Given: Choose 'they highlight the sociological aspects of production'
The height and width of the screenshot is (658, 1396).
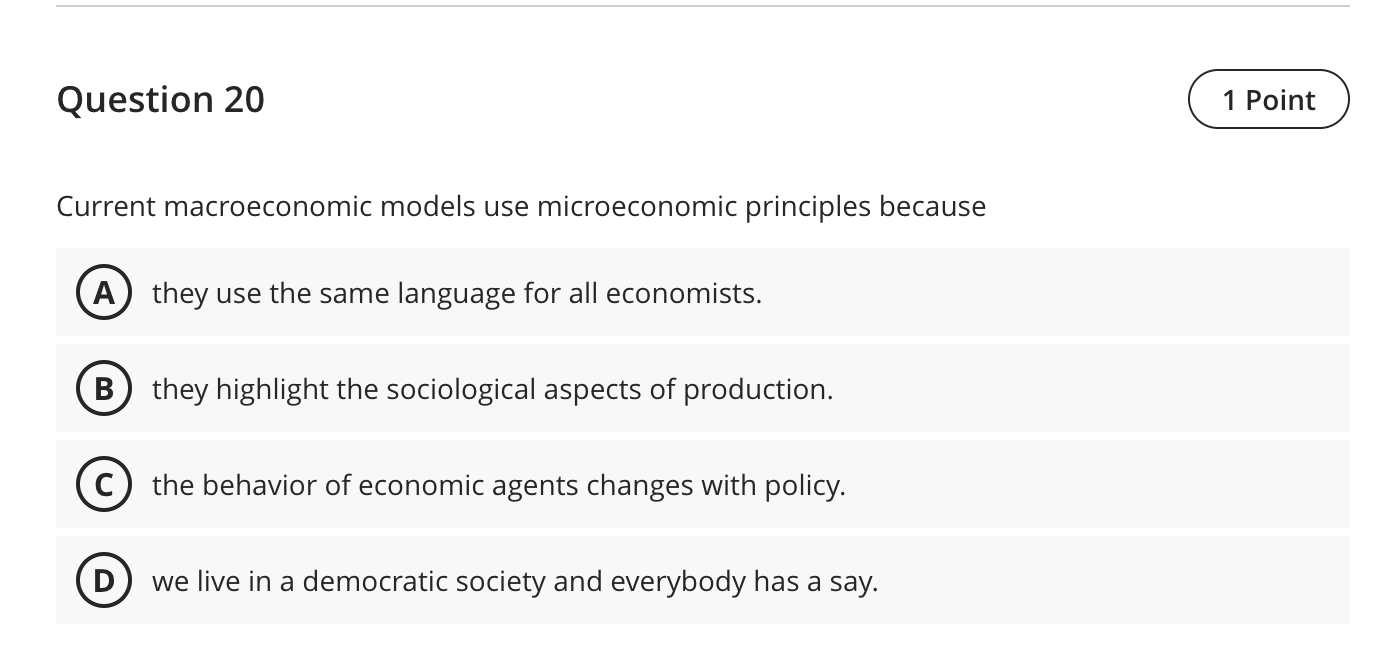Looking at the screenshot, I should click(491, 388).
